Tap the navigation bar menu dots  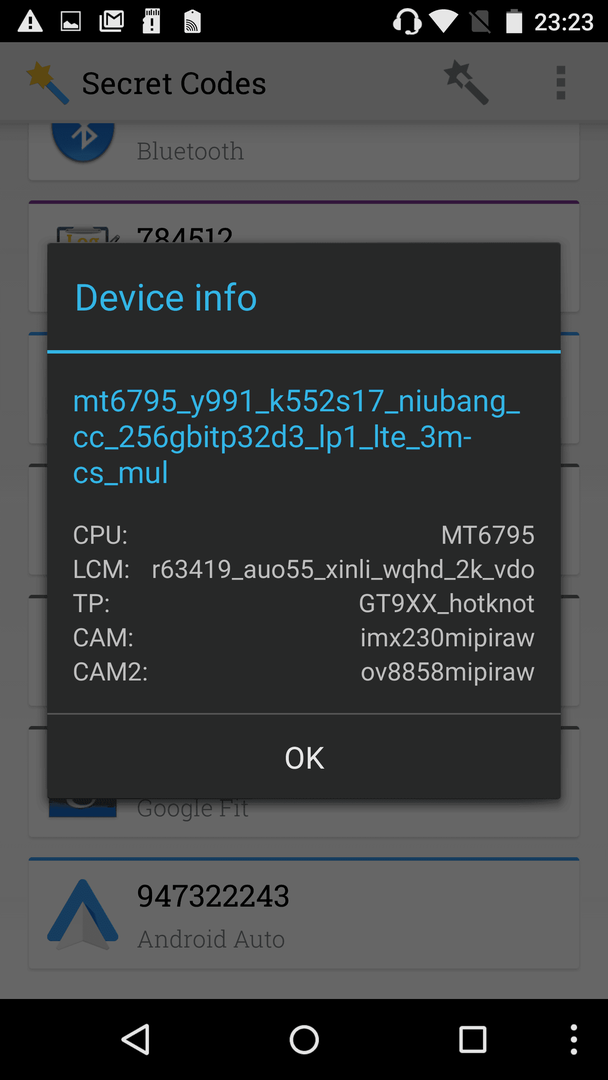(x=574, y=1039)
